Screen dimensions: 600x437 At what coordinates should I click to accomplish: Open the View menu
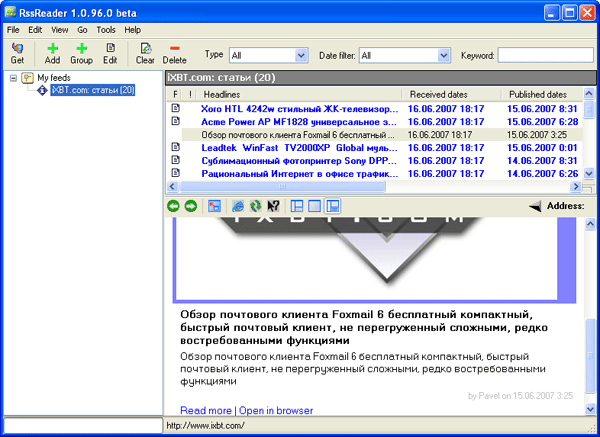[60, 30]
